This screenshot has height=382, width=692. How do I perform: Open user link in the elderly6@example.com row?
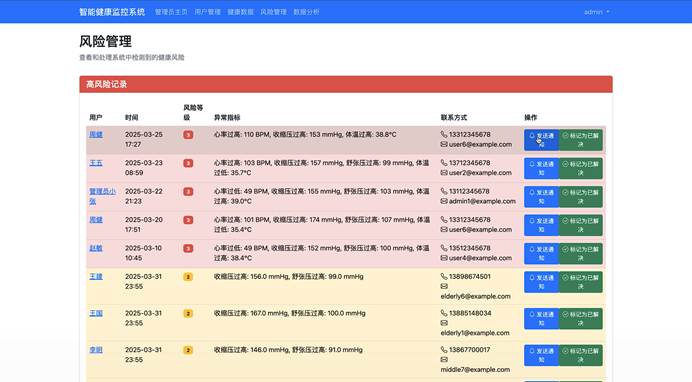pyautogui.click(x=96, y=277)
